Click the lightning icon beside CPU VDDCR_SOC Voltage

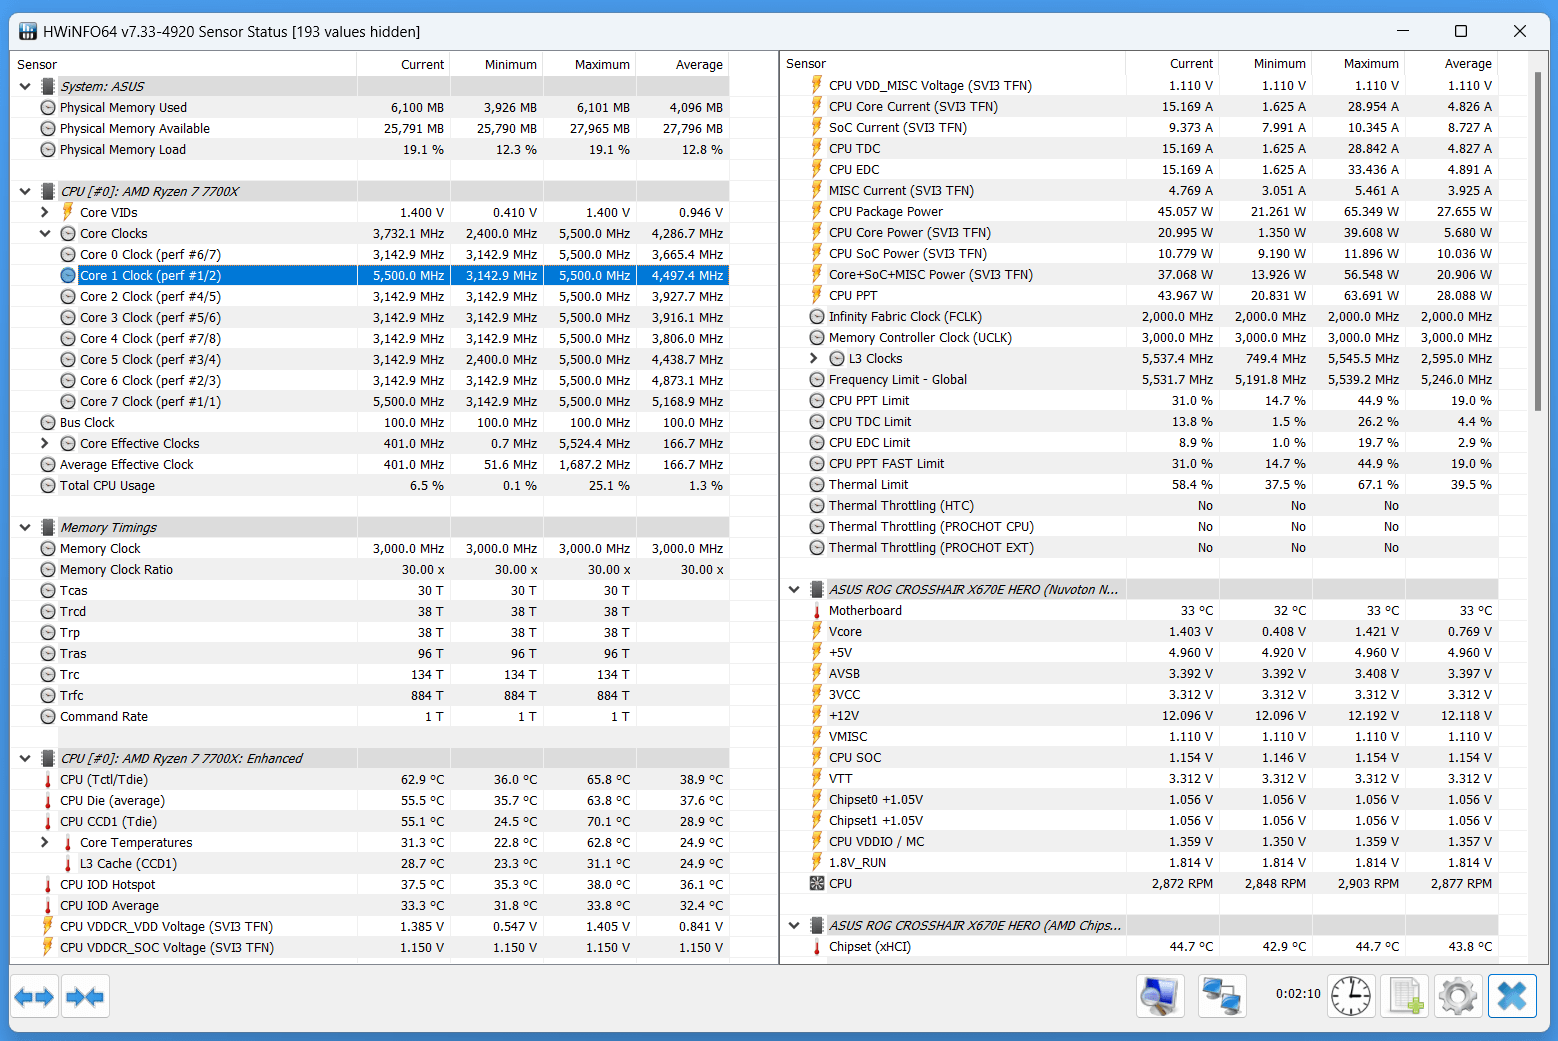tap(48, 947)
